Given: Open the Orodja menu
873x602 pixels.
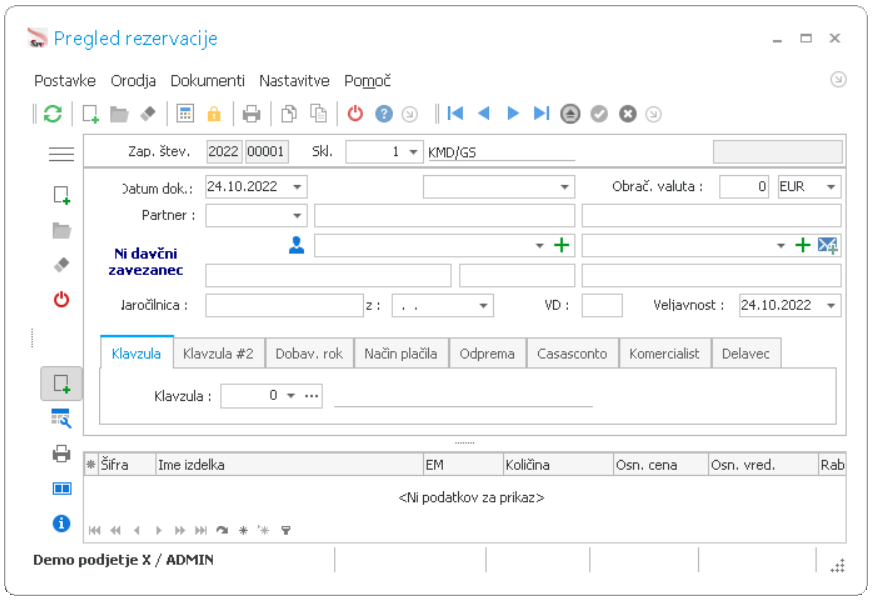Looking at the screenshot, I should coord(133,81).
